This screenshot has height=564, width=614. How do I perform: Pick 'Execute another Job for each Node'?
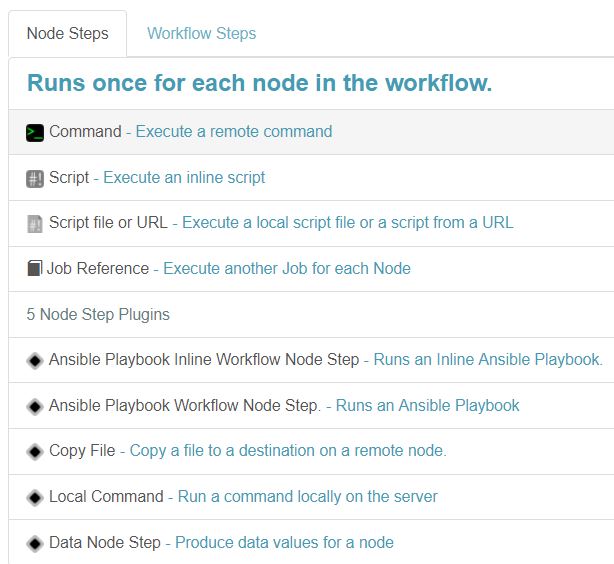pyautogui.click(x=286, y=269)
